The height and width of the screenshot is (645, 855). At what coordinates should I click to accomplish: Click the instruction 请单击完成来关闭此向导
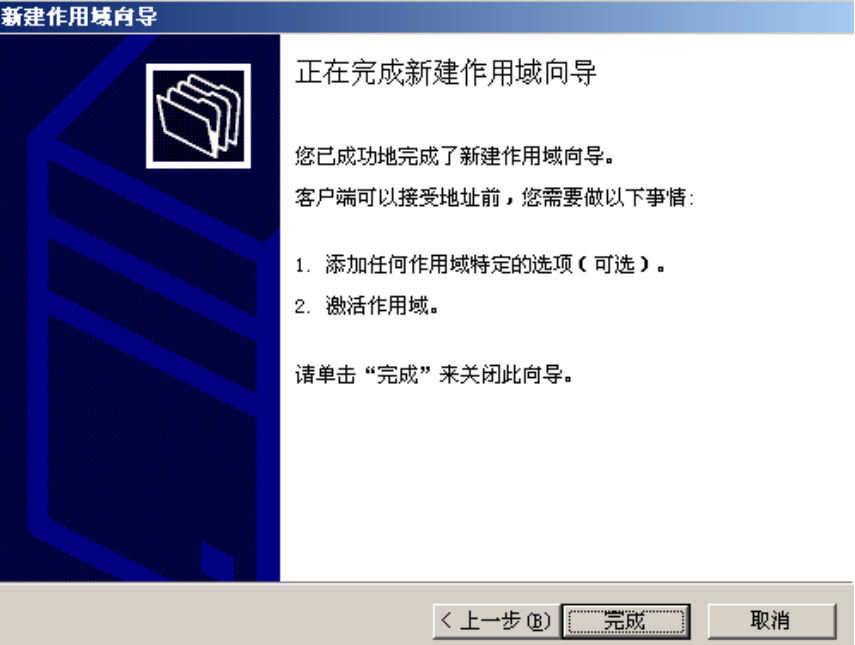433,375
